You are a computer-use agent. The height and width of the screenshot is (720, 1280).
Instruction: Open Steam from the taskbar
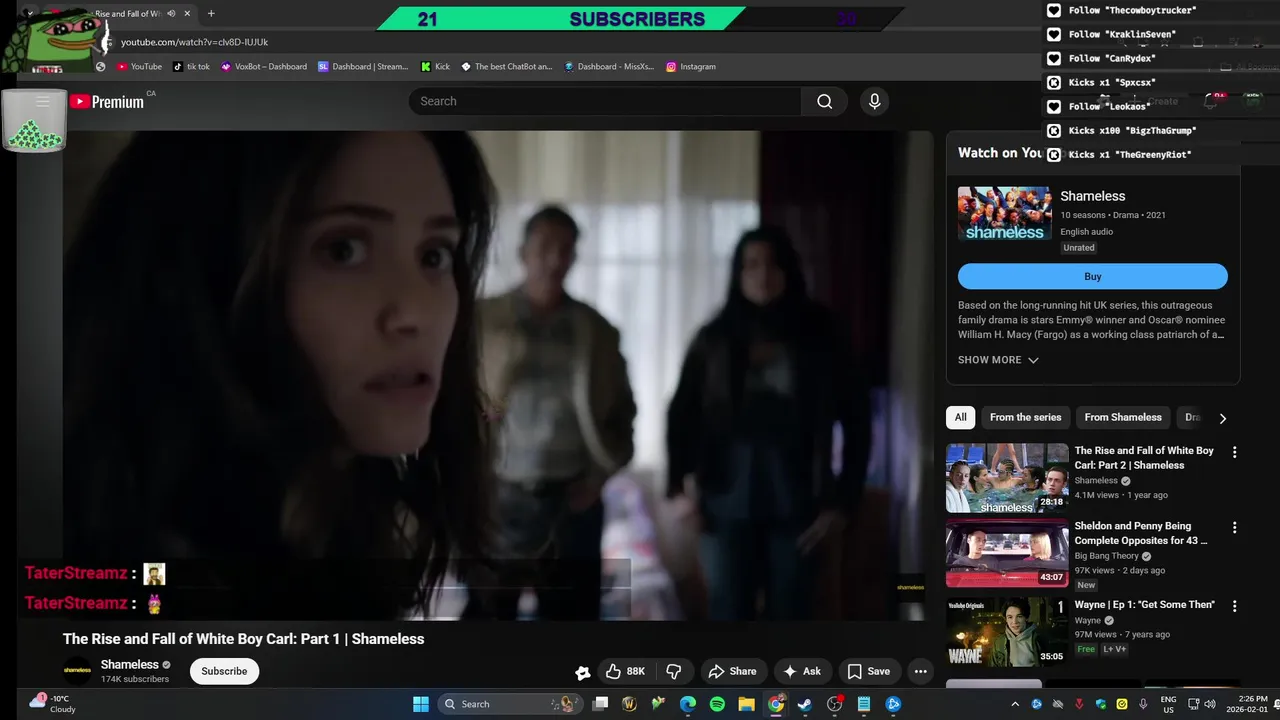coord(805,704)
